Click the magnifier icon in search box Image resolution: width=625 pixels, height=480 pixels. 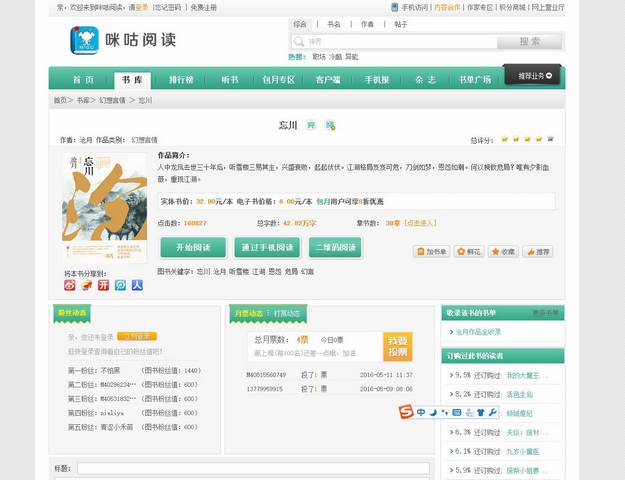click(298, 42)
